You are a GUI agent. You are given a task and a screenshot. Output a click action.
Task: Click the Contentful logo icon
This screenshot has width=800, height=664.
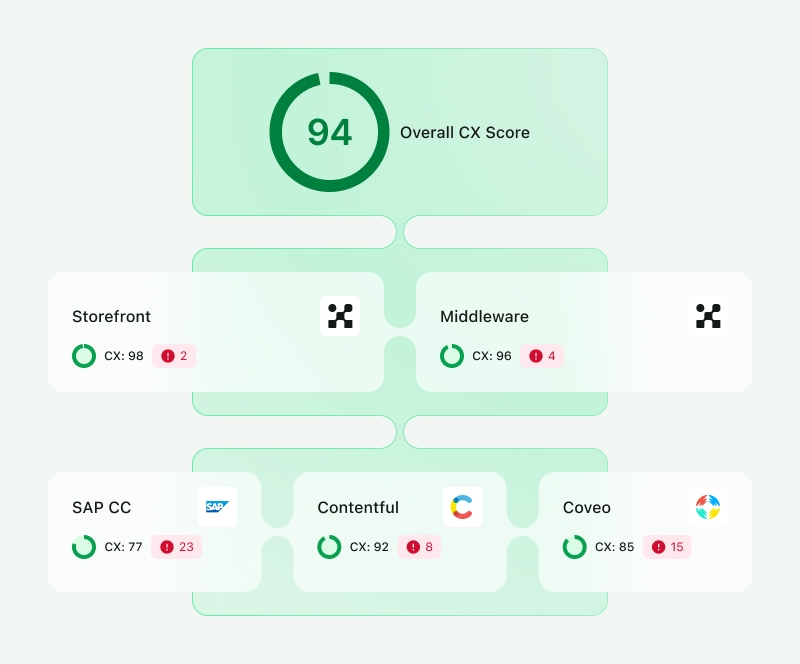462,507
